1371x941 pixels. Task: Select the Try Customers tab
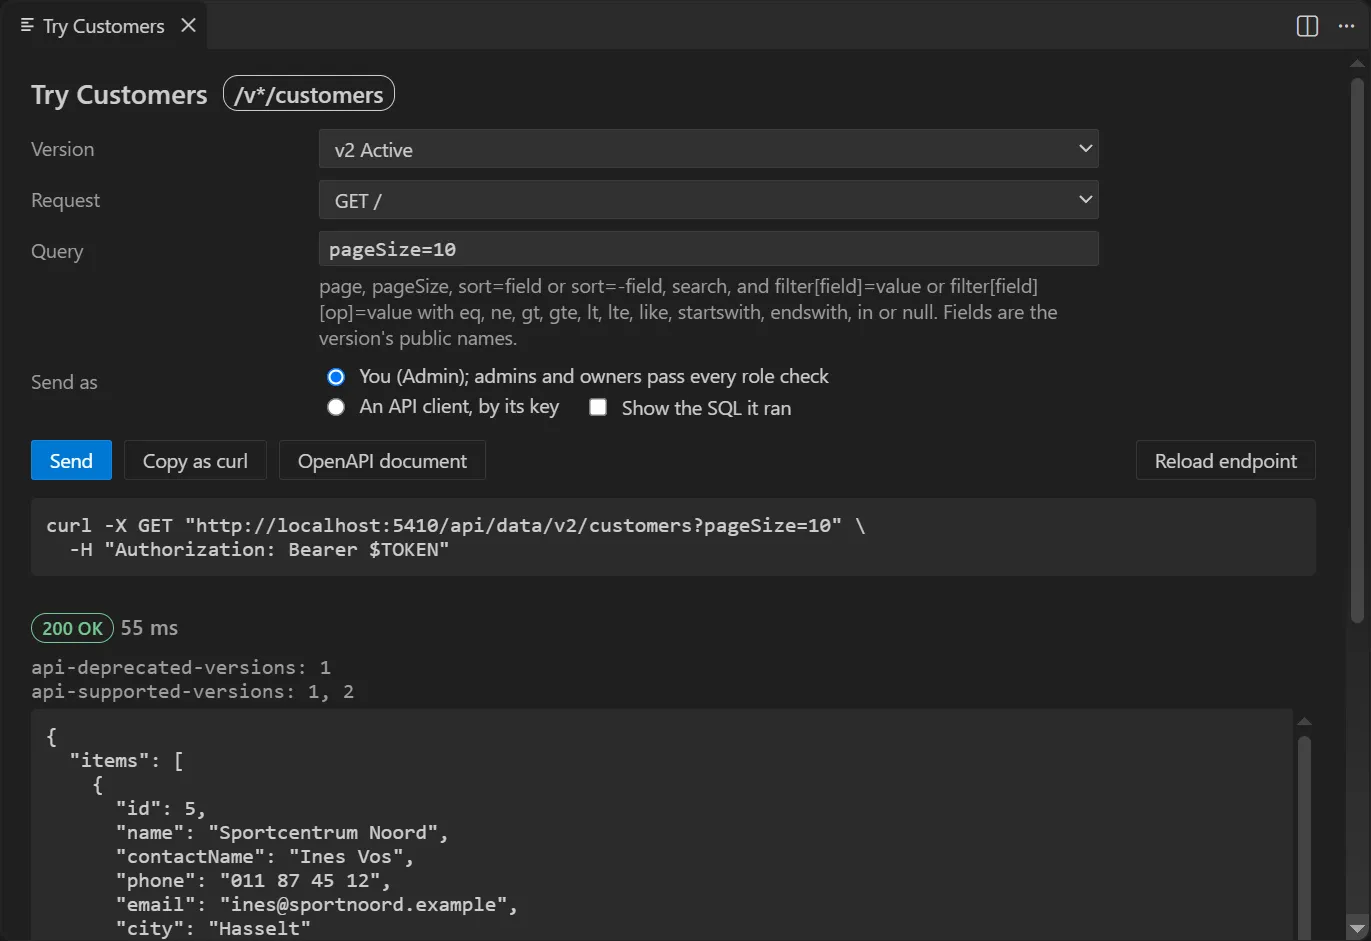[104, 26]
